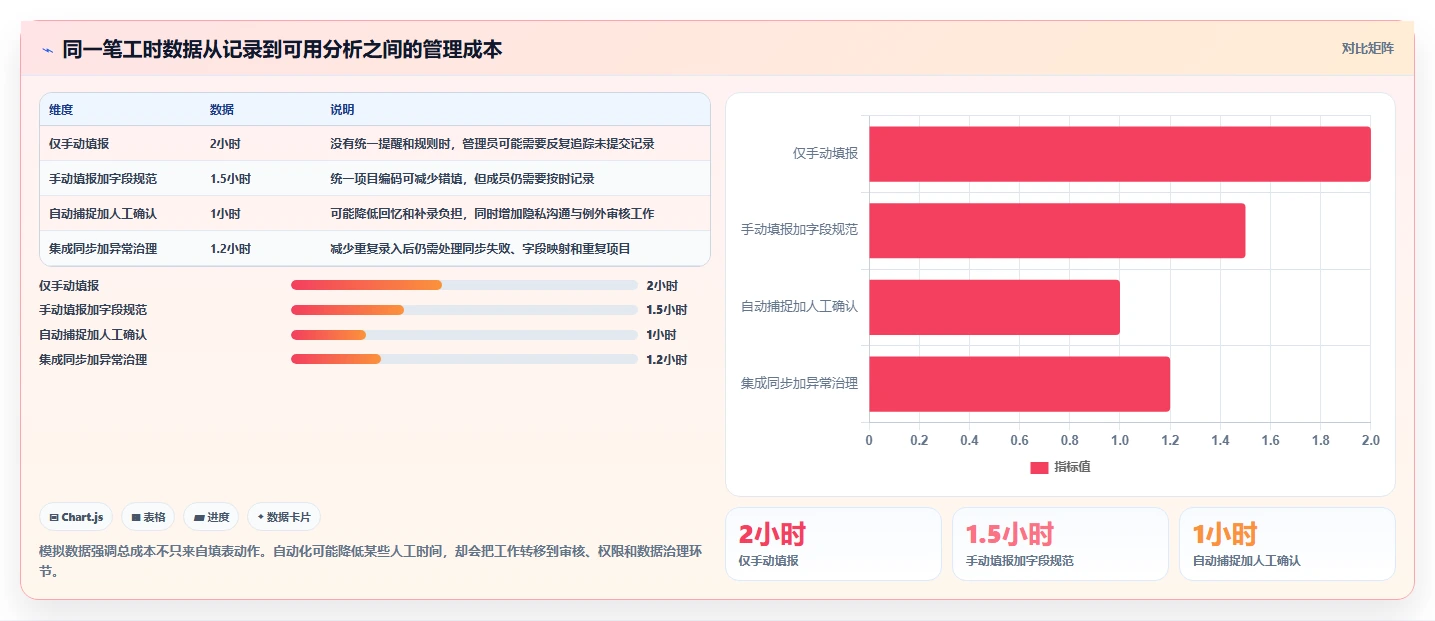1435x621 pixels.
Task: Toggle the 指标值 legend swatch
Action: [1039, 467]
